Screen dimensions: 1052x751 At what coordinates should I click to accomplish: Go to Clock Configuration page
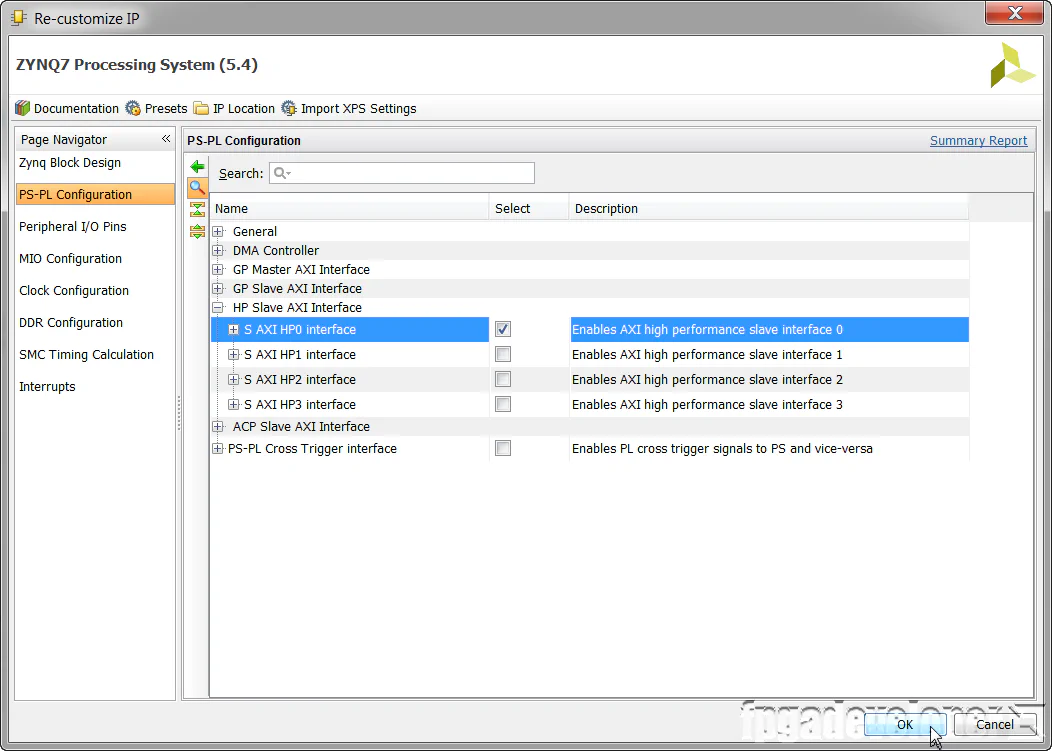(74, 291)
